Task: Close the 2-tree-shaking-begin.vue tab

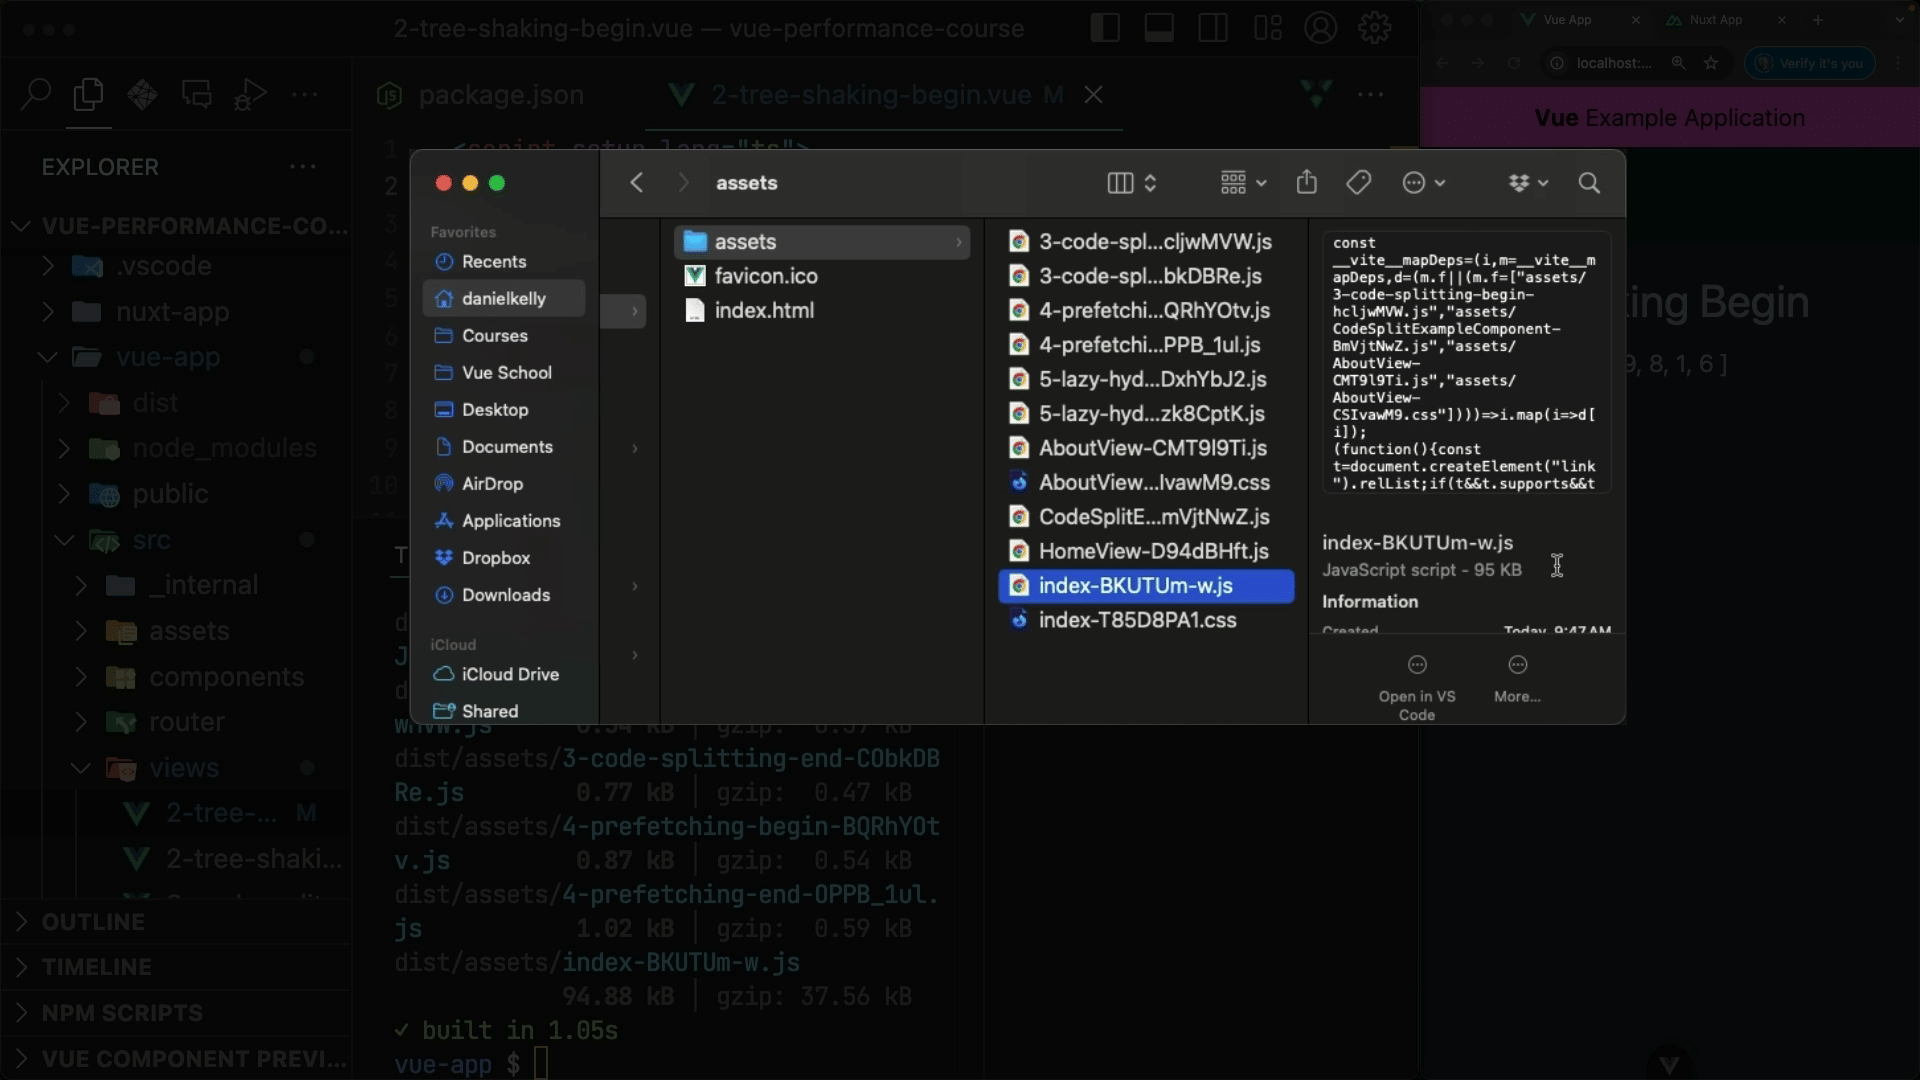Action: coord(1094,95)
